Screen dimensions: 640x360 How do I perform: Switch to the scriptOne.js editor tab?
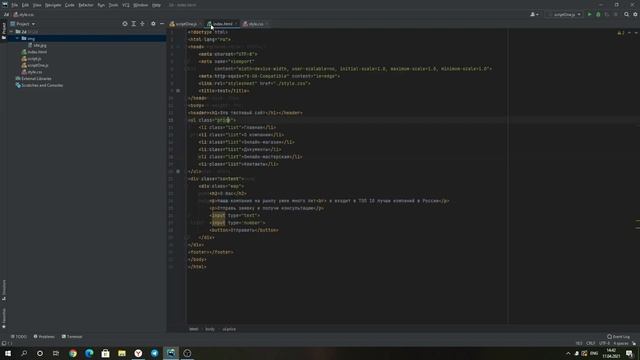[186, 24]
